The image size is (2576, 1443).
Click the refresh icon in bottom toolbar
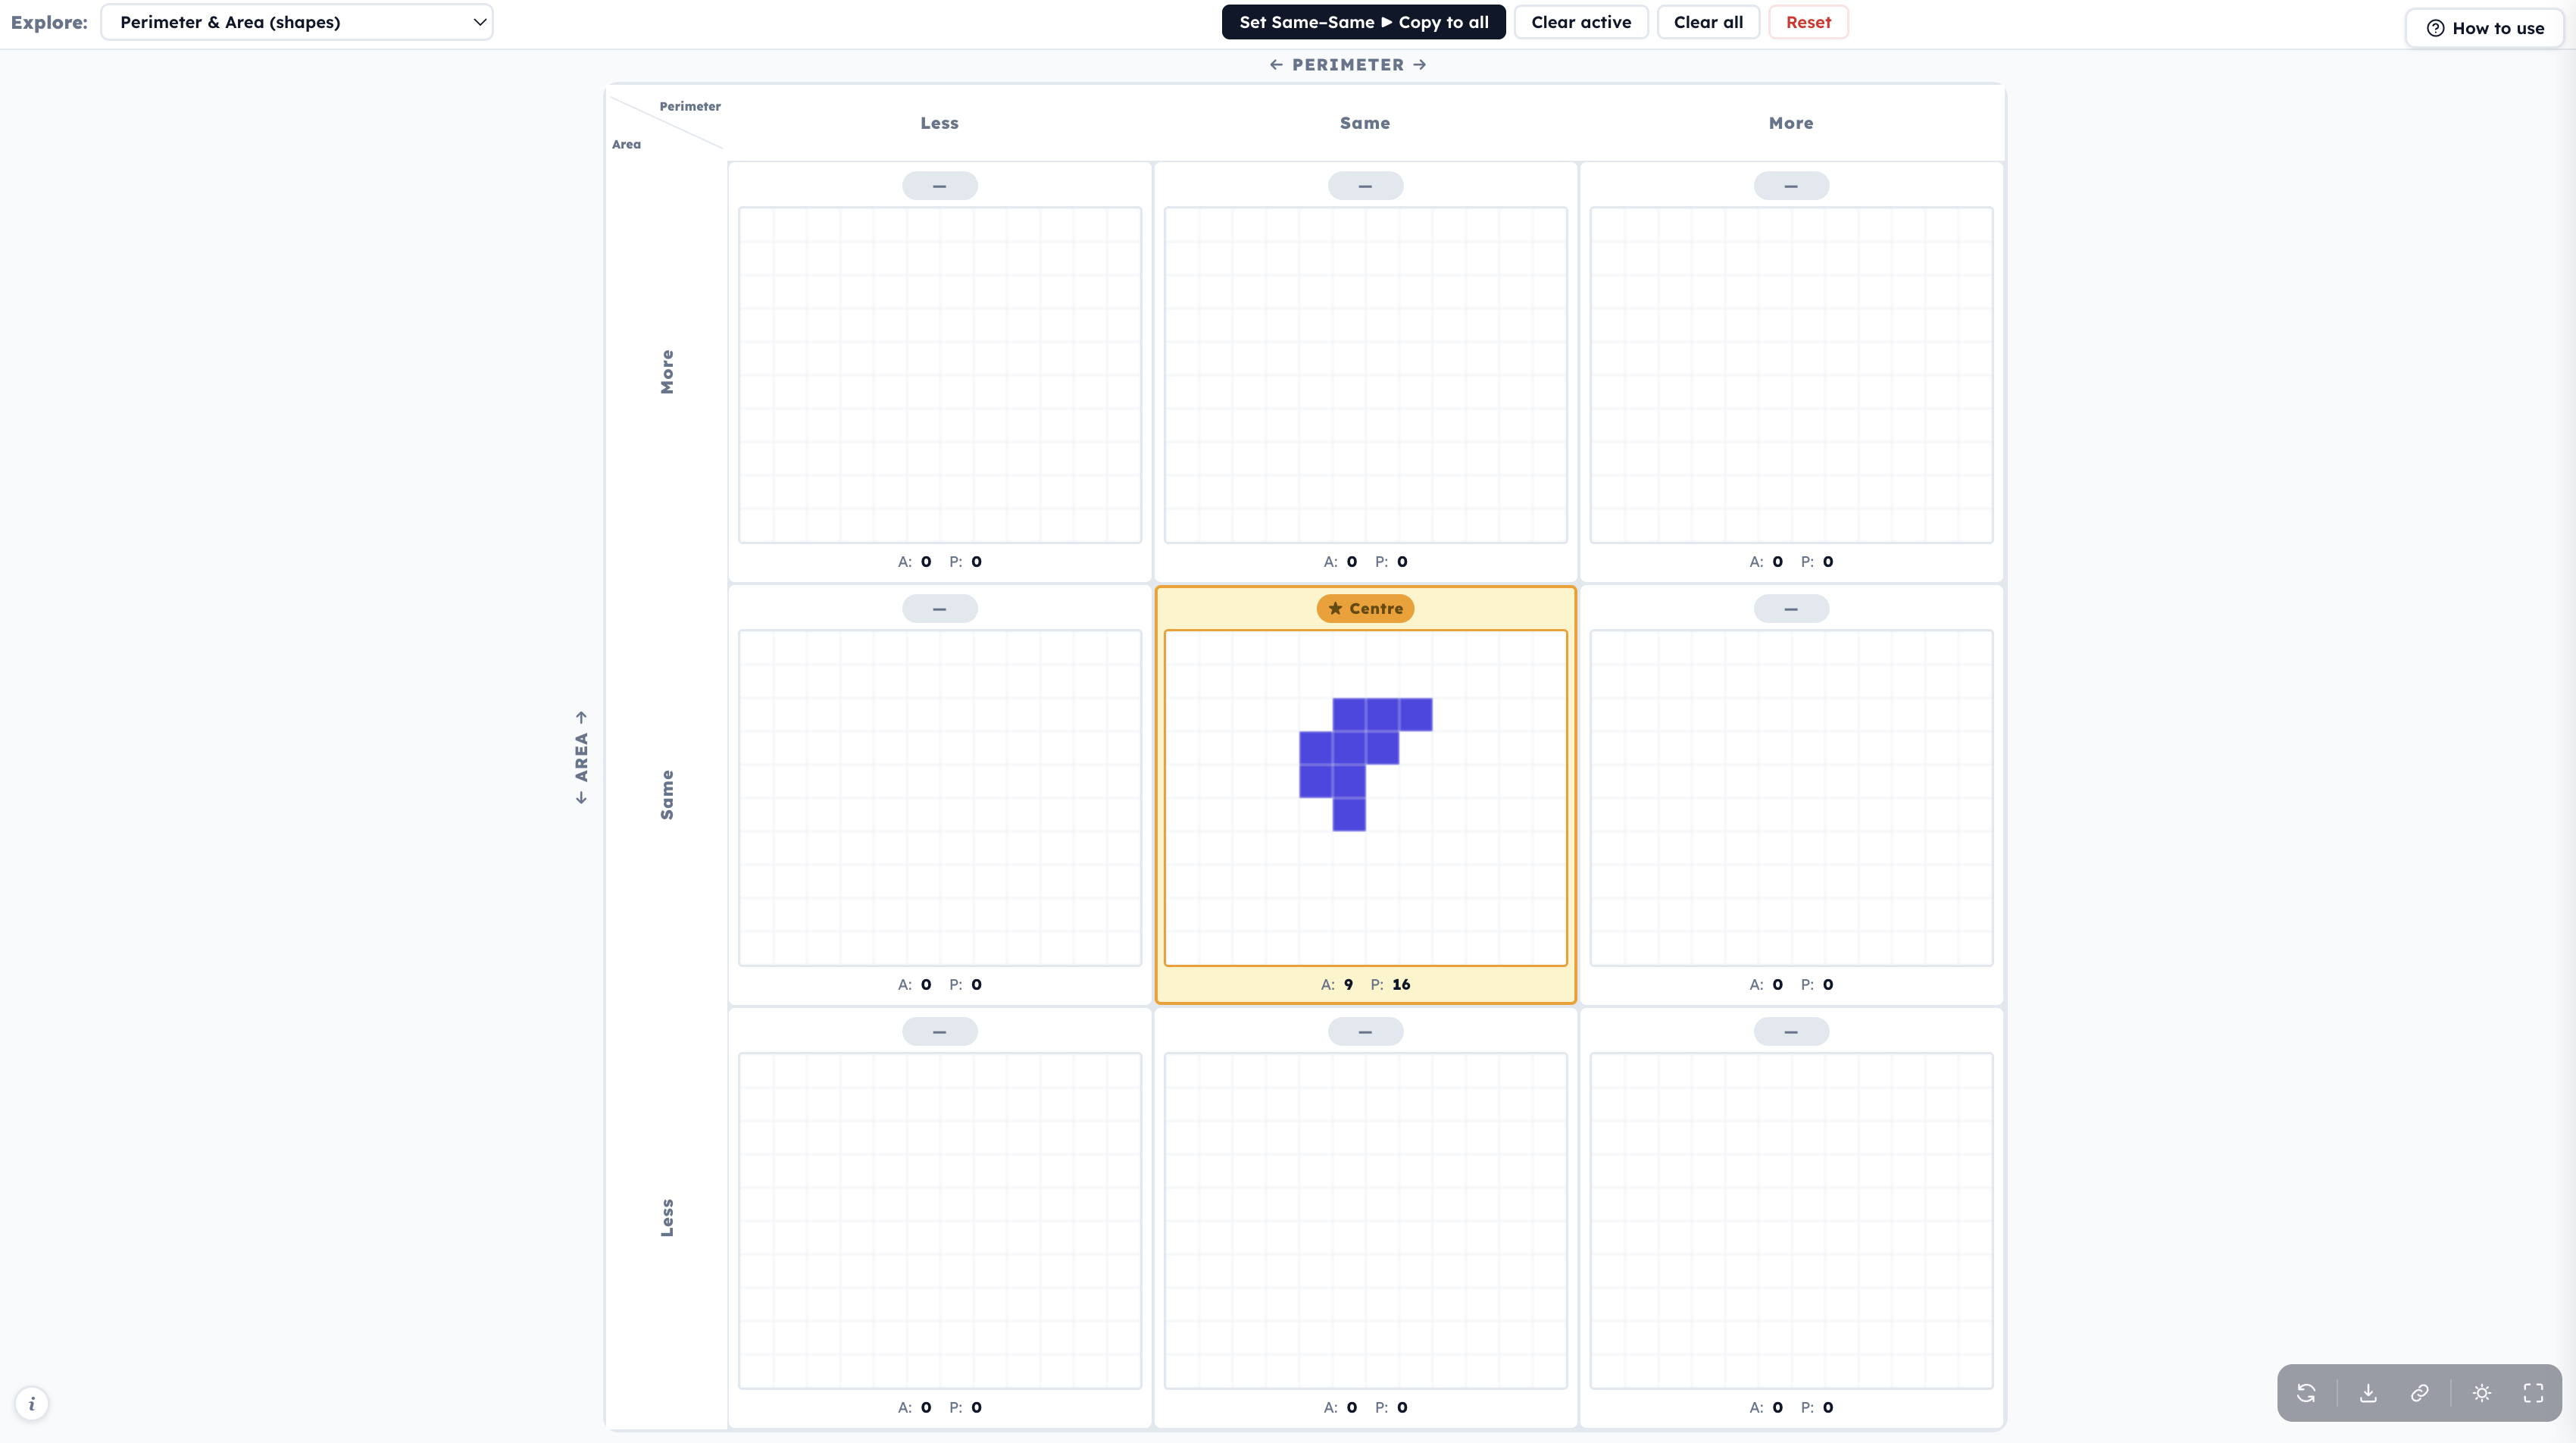pos(2306,1393)
